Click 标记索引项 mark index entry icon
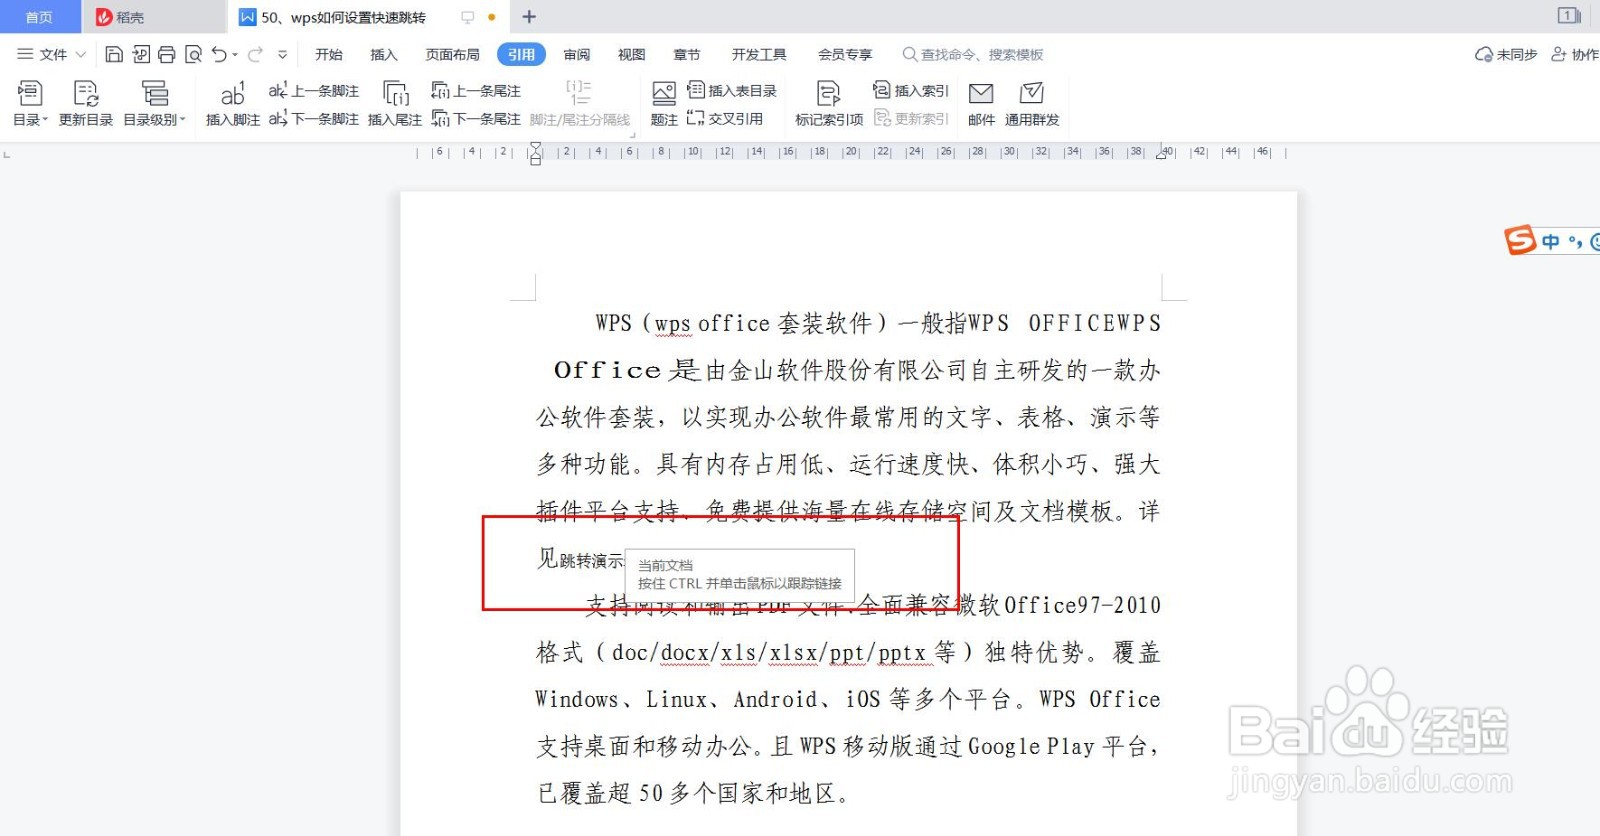Viewport: 1600px width, 836px height. pyautogui.click(x=829, y=104)
